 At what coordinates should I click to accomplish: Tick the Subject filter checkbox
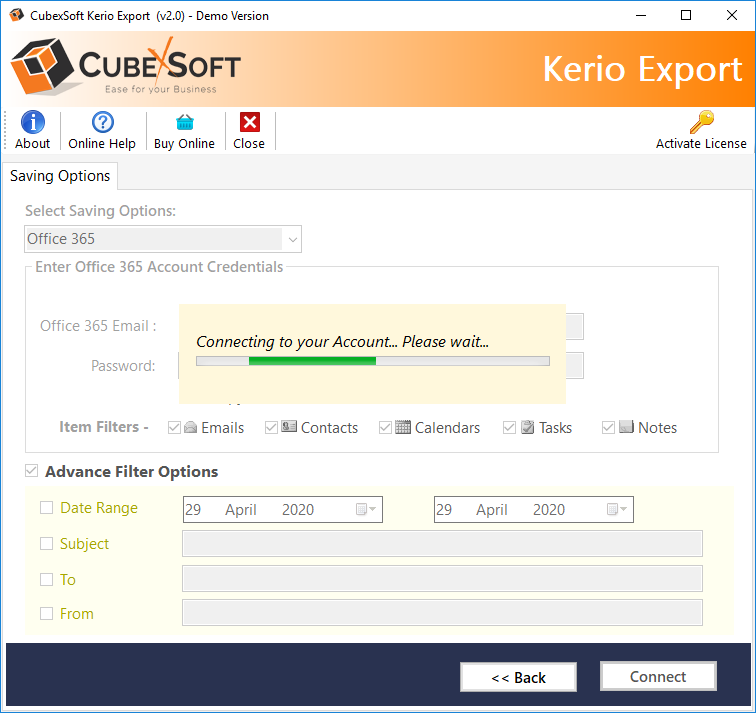[x=46, y=544]
